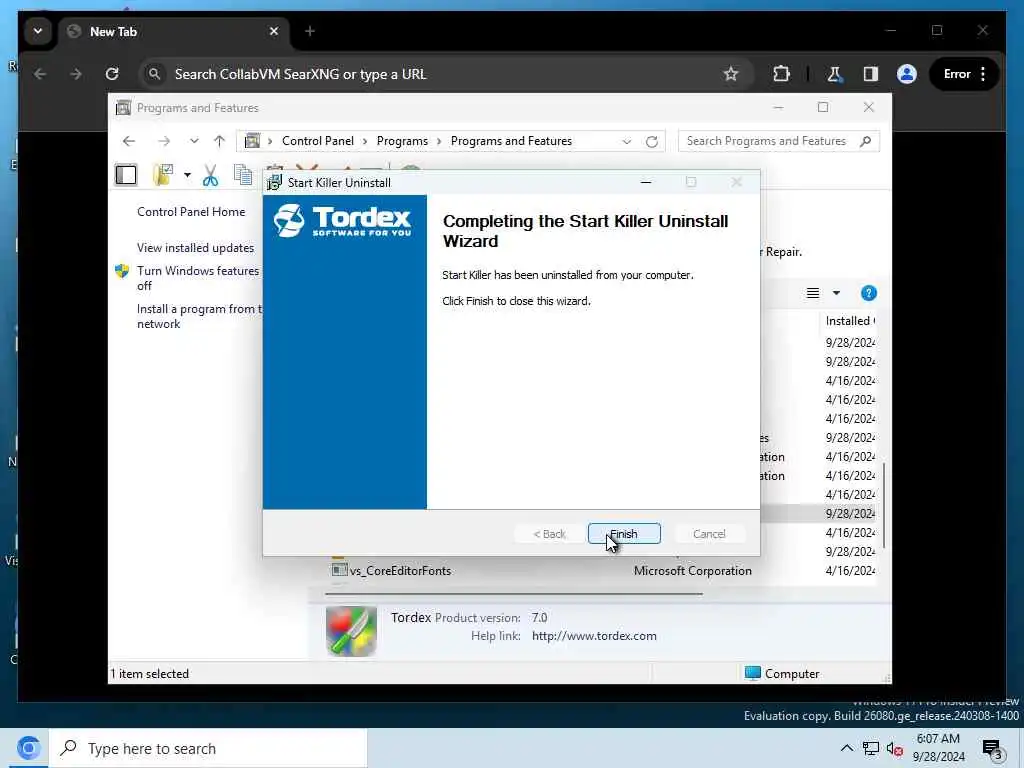Expand the address bar history dropdown
The width and height of the screenshot is (1024, 768).
[627, 141]
